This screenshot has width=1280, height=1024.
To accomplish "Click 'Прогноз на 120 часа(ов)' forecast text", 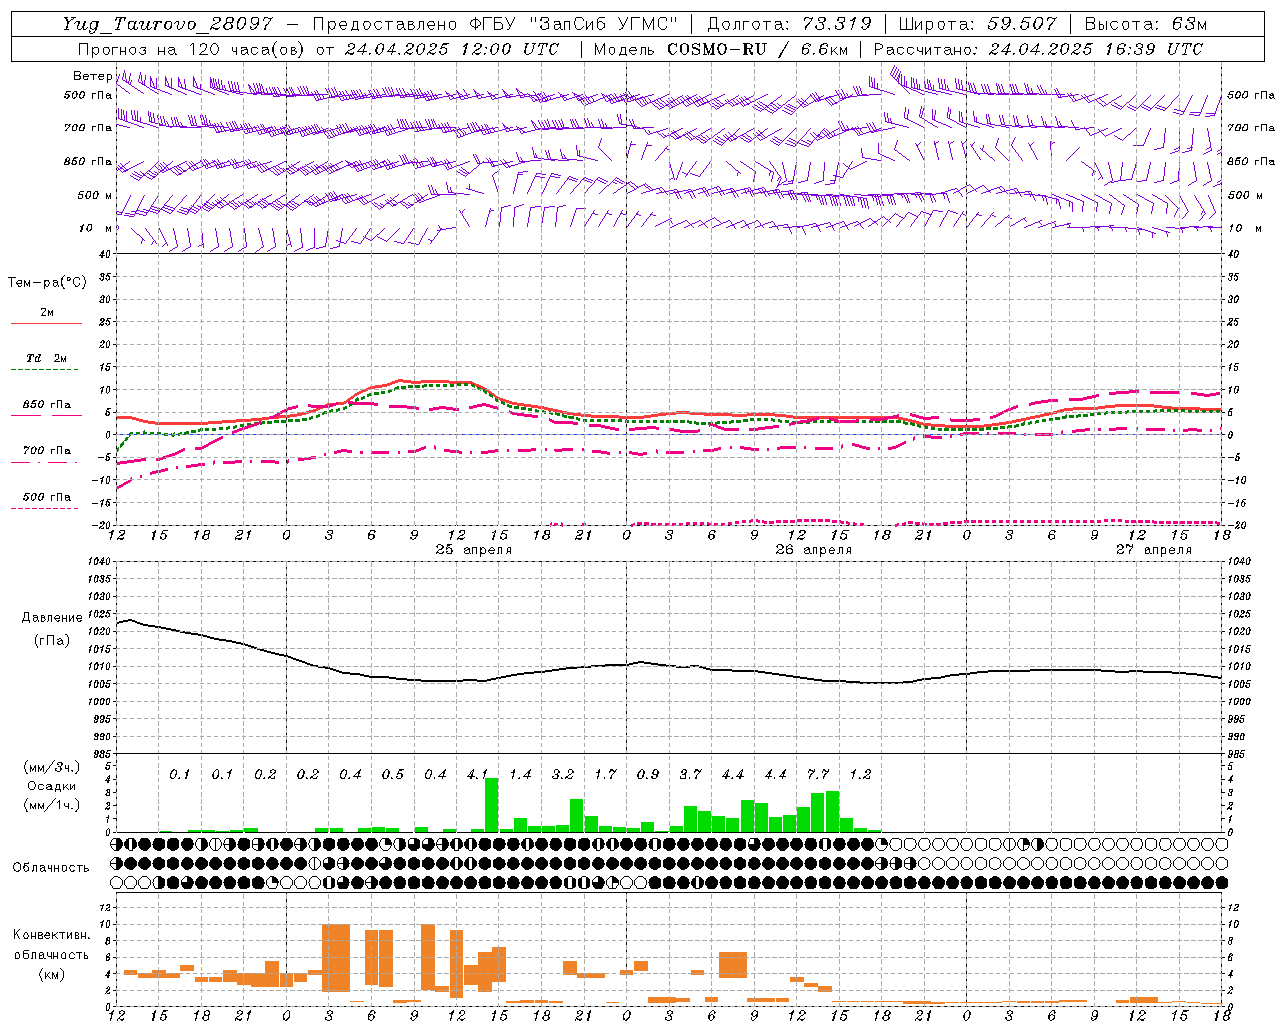I will click(192, 48).
